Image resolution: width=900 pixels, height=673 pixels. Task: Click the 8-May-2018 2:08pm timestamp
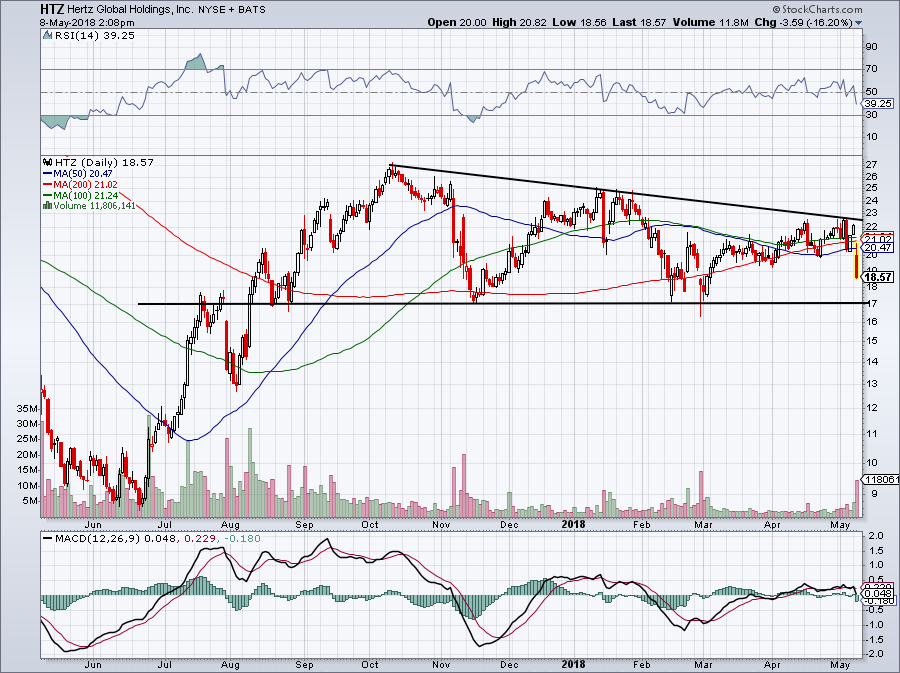point(87,23)
